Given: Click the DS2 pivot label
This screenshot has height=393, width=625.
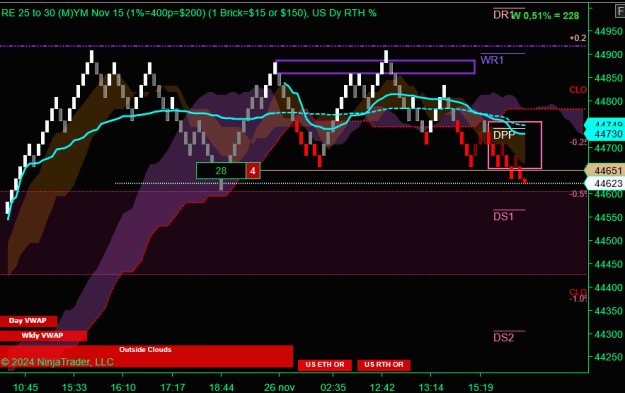Looking at the screenshot, I should [x=503, y=338].
